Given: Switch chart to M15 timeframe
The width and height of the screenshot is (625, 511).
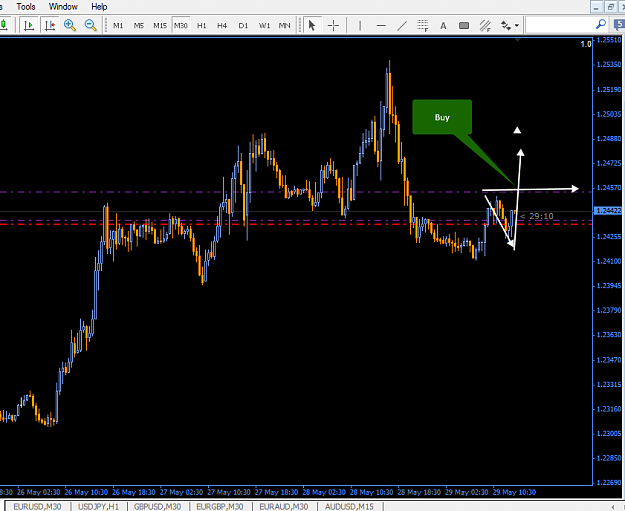Looking at the screenshot, I should point(160,26).
